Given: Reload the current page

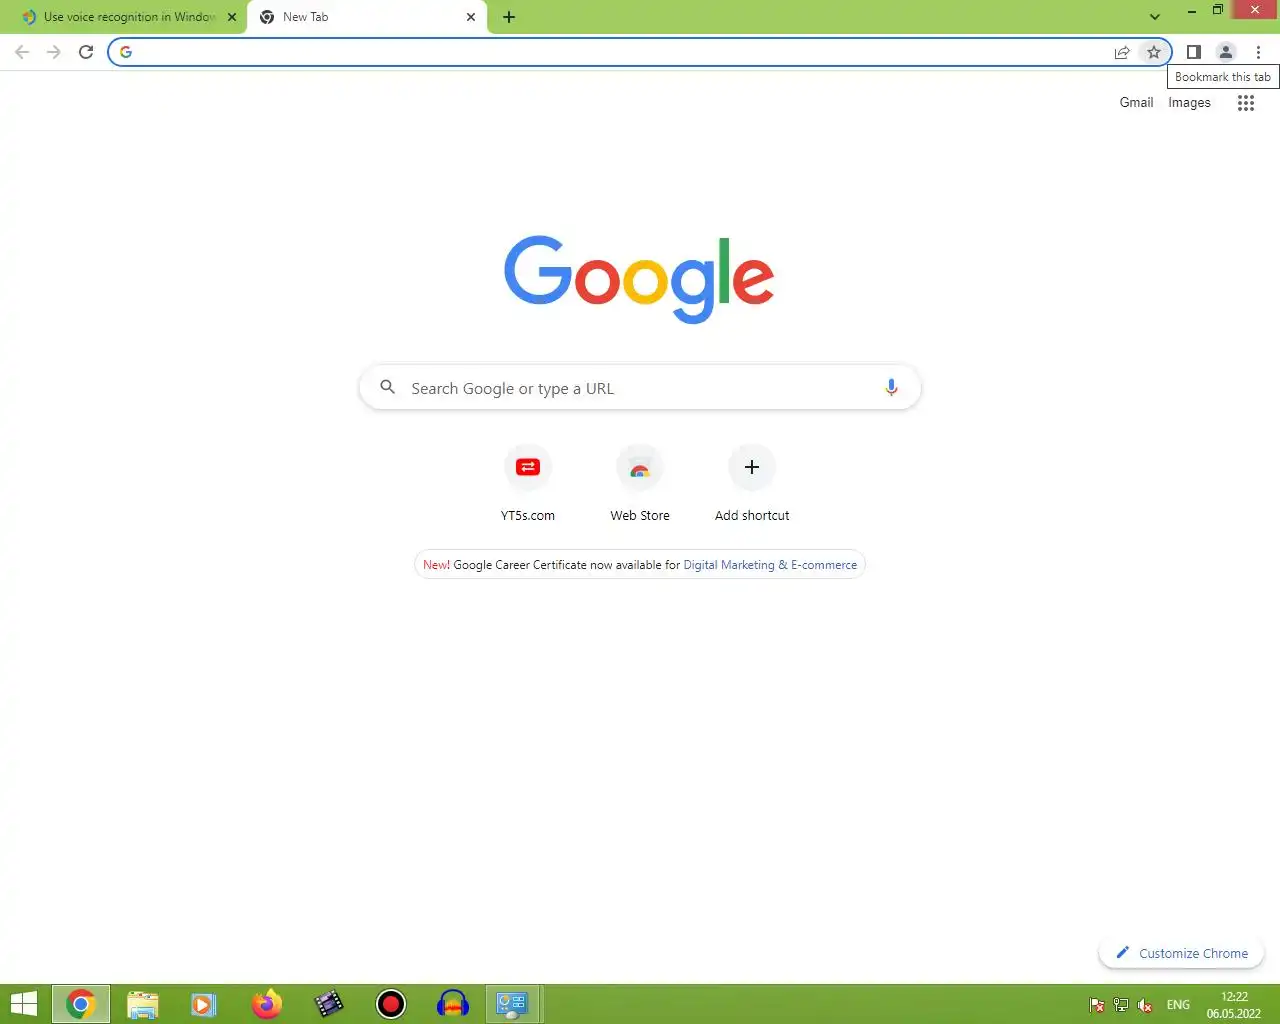Looking at the screenshot, I should [86, 52].
